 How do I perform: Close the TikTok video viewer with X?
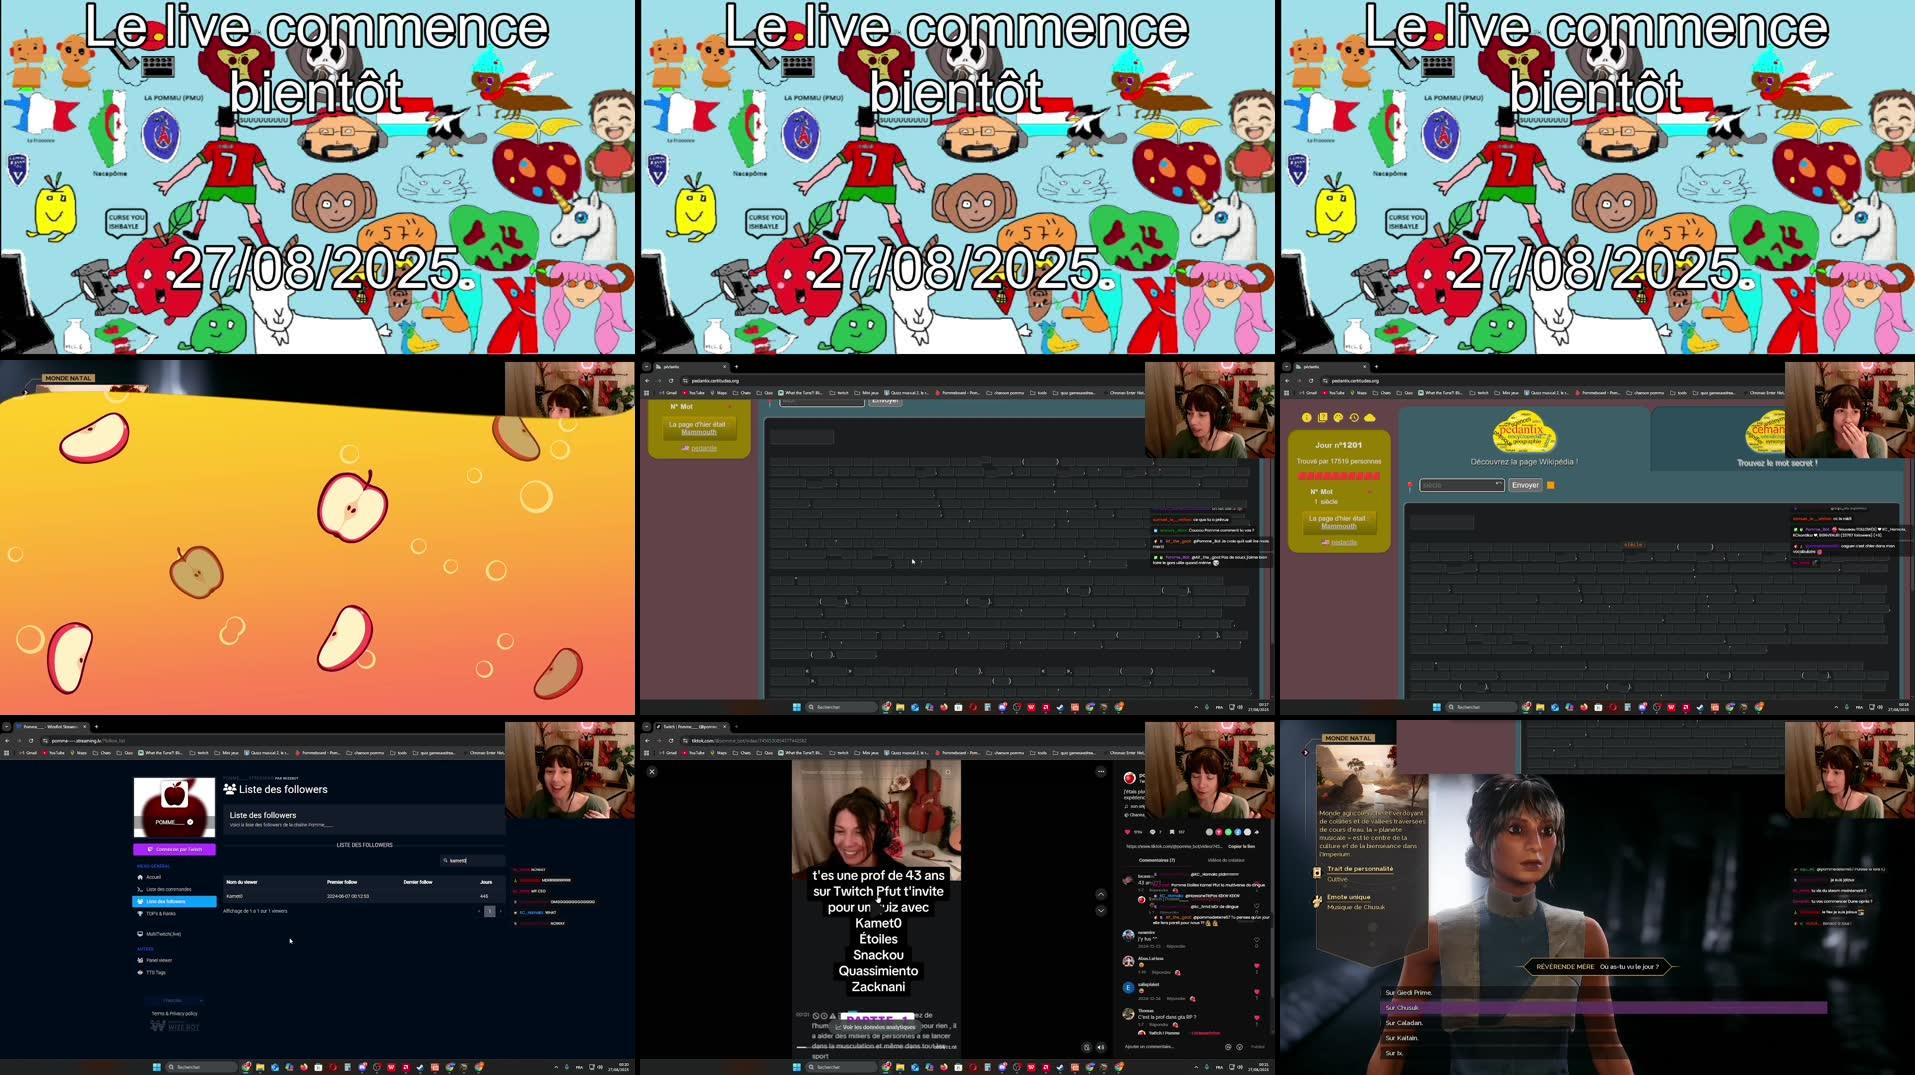[x=652, y=771]
